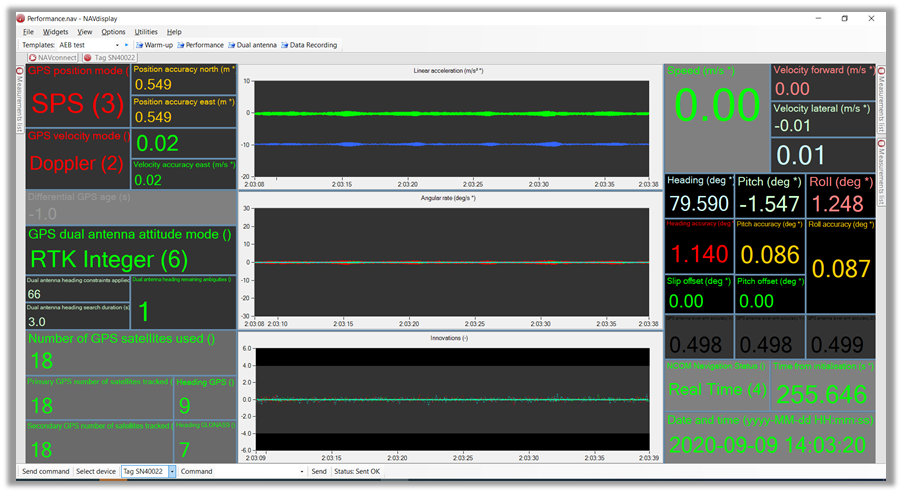Open the File menu
The width and height of the screenshot is (902, 493).
click(x=28, y=32)
